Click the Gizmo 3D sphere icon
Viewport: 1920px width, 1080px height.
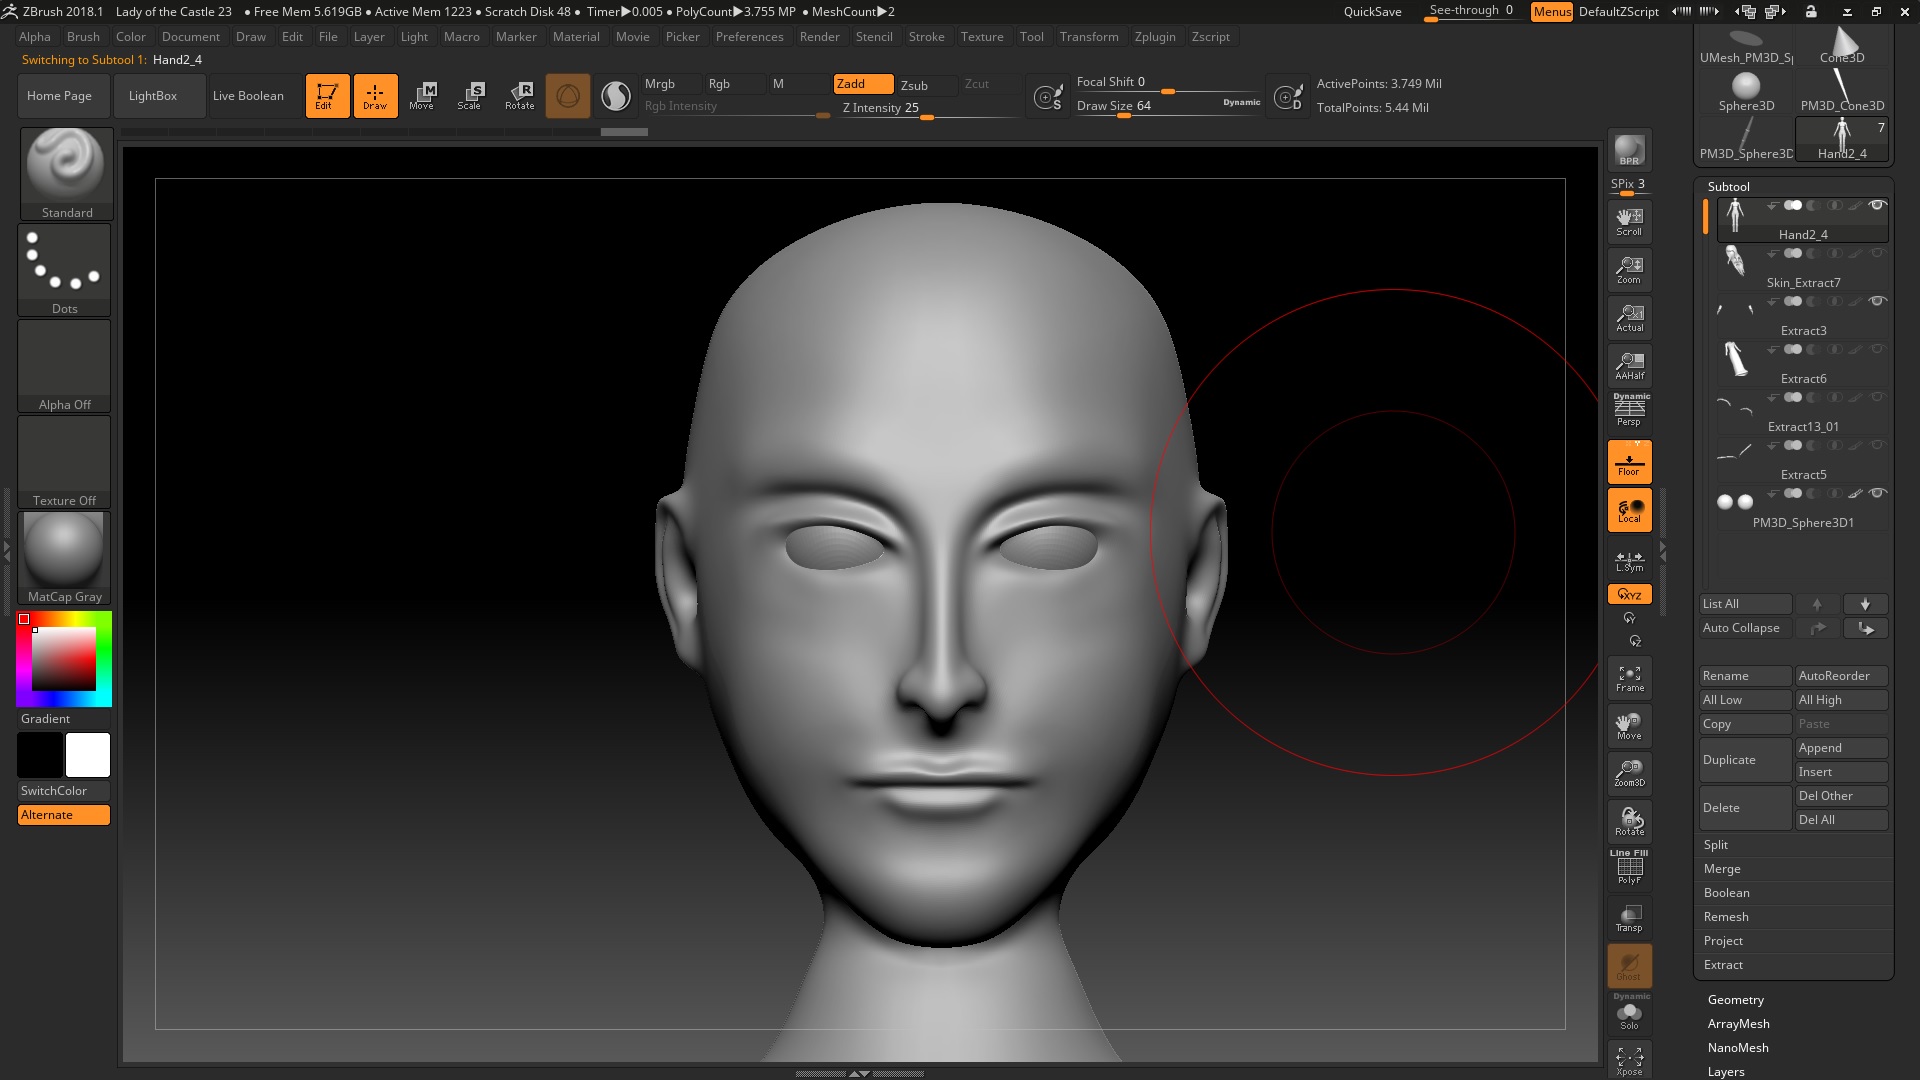click(568, 96)
